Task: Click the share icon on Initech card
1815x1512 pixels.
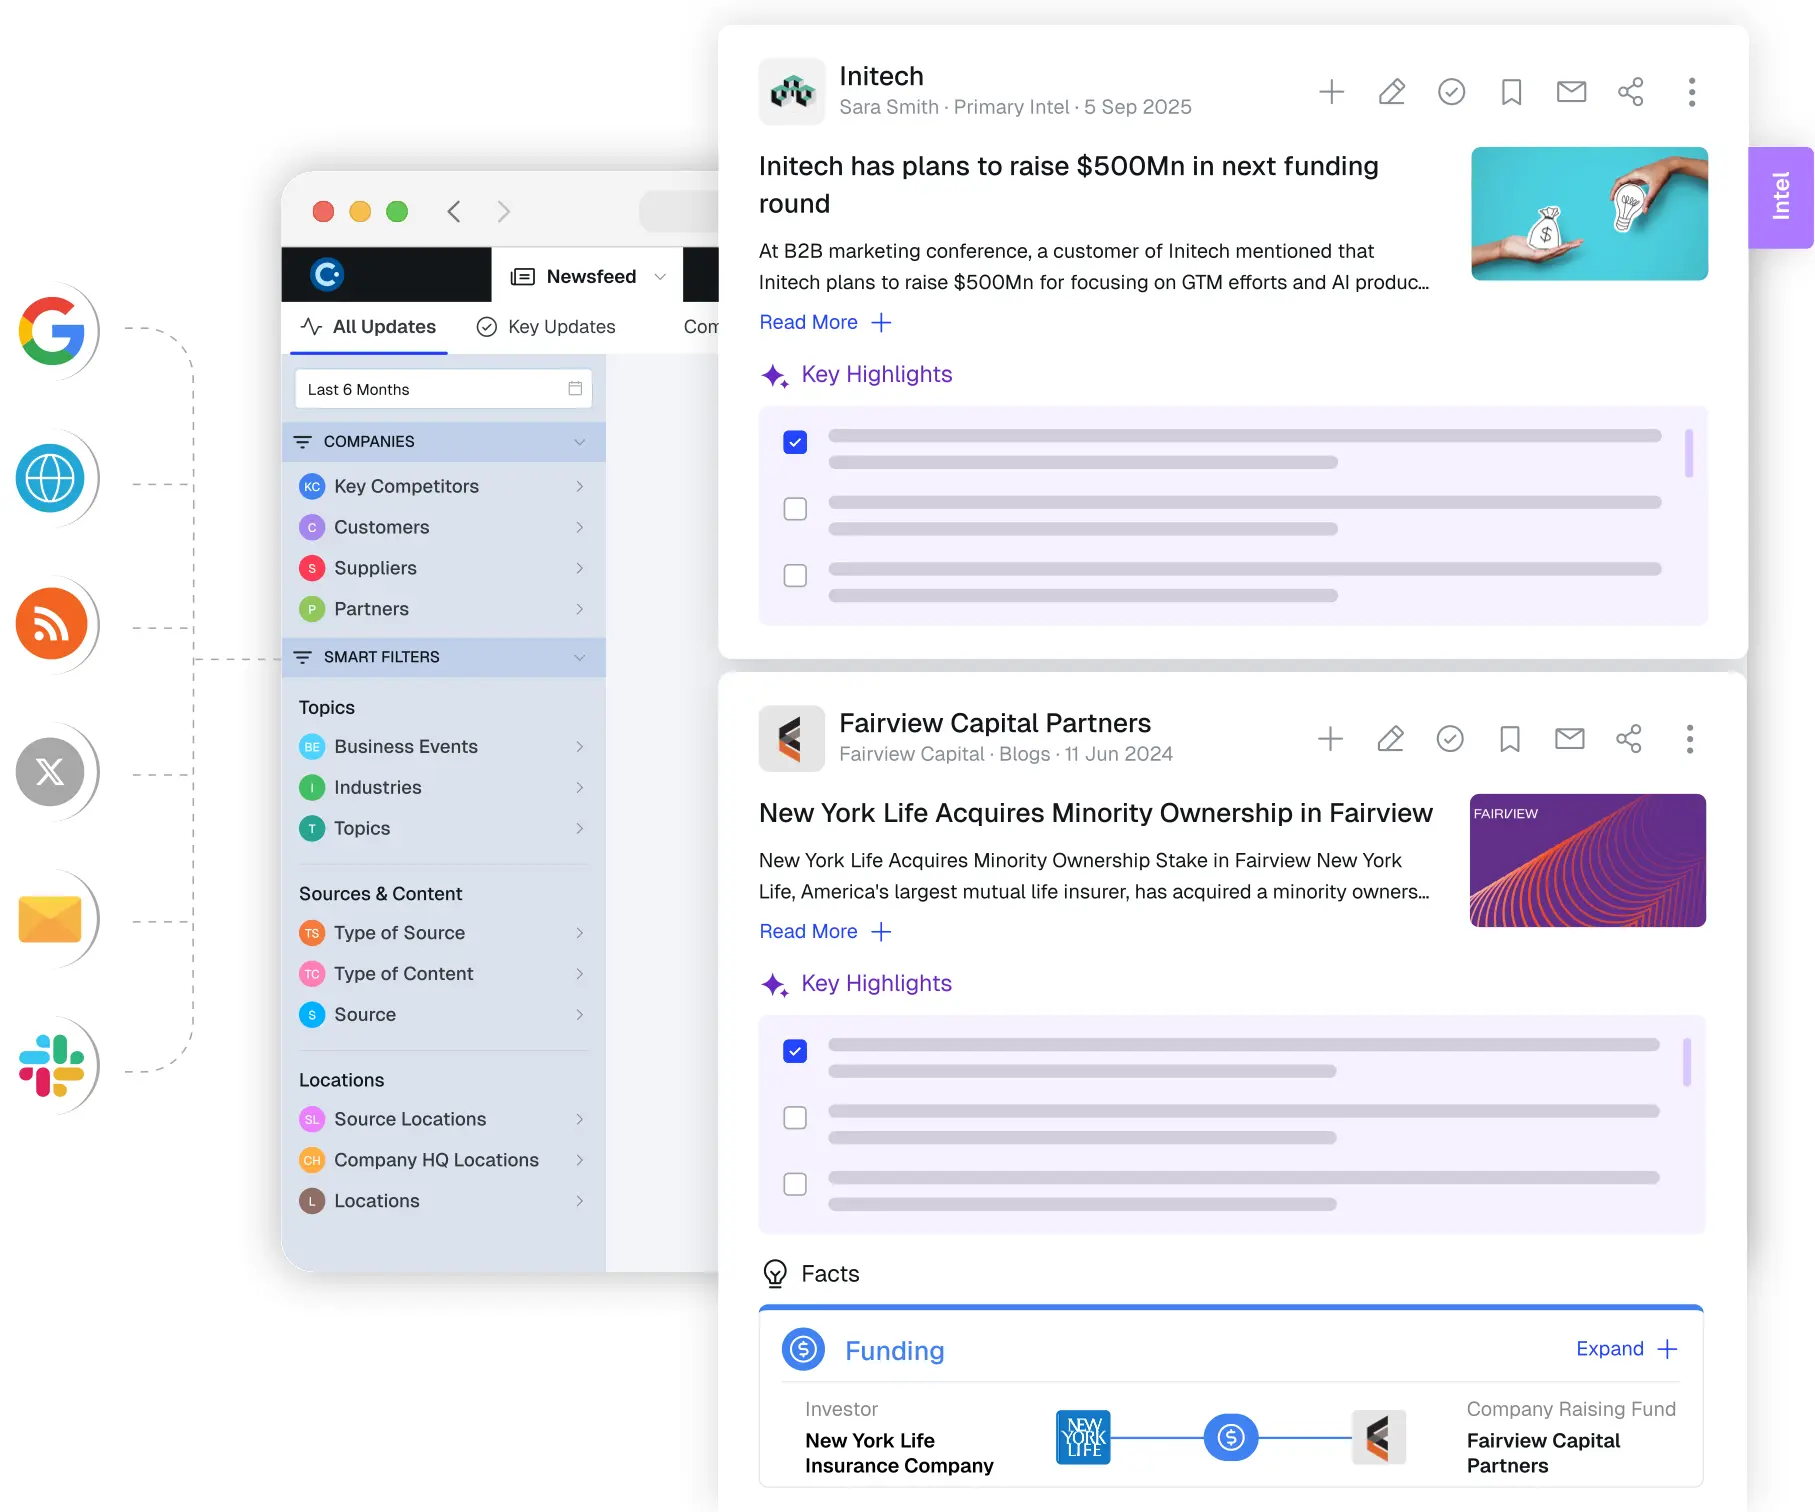Action: point(1630,92)
